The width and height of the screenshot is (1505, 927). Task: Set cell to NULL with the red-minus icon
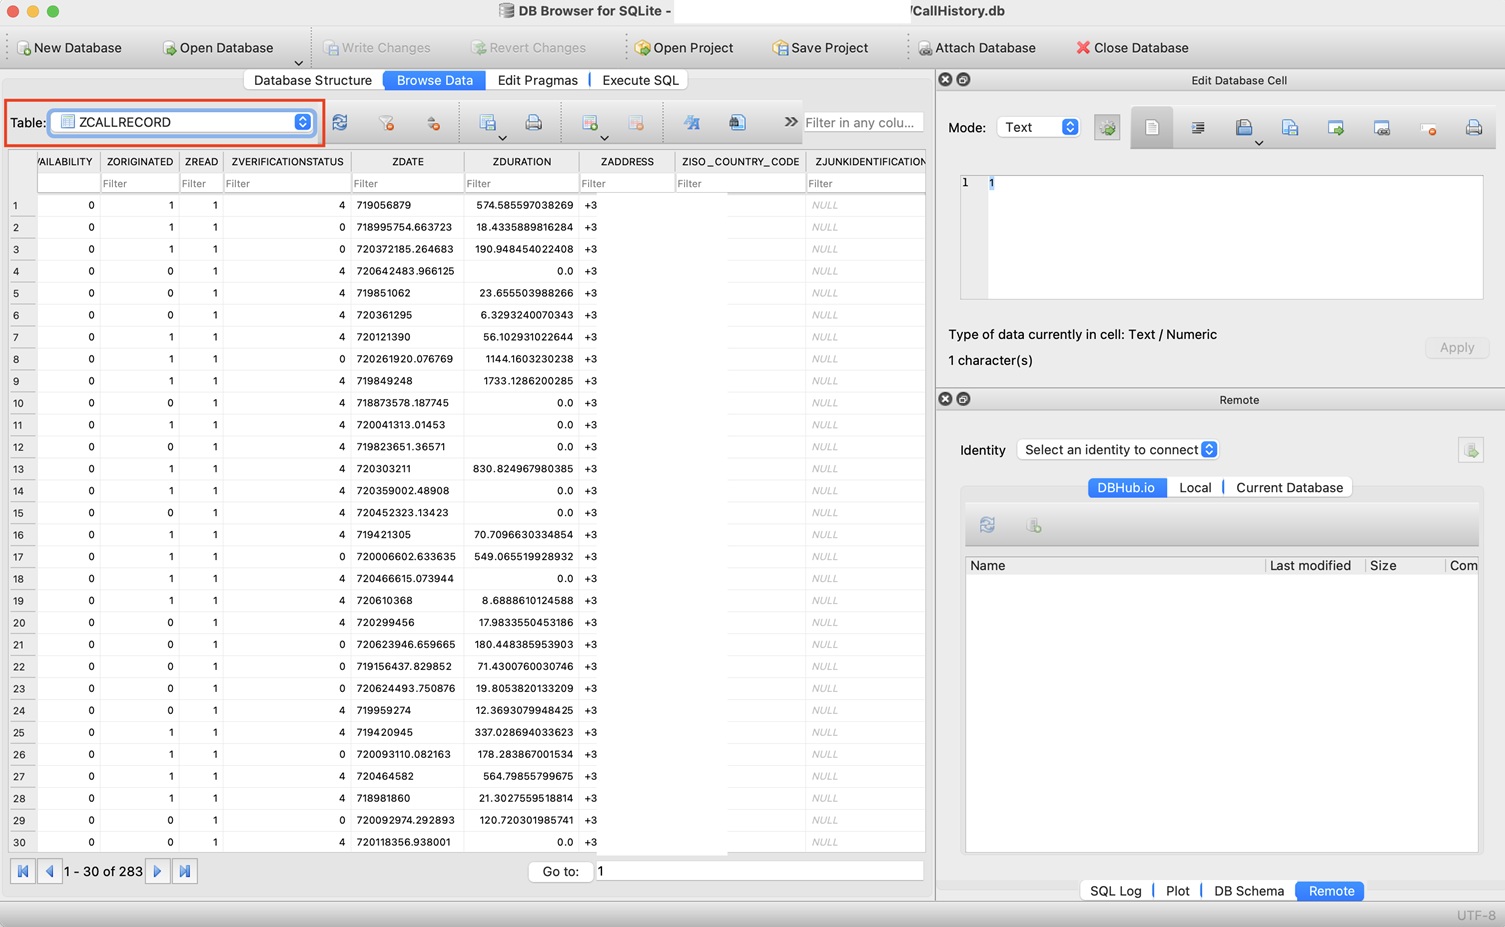(x=1428, y=128)
